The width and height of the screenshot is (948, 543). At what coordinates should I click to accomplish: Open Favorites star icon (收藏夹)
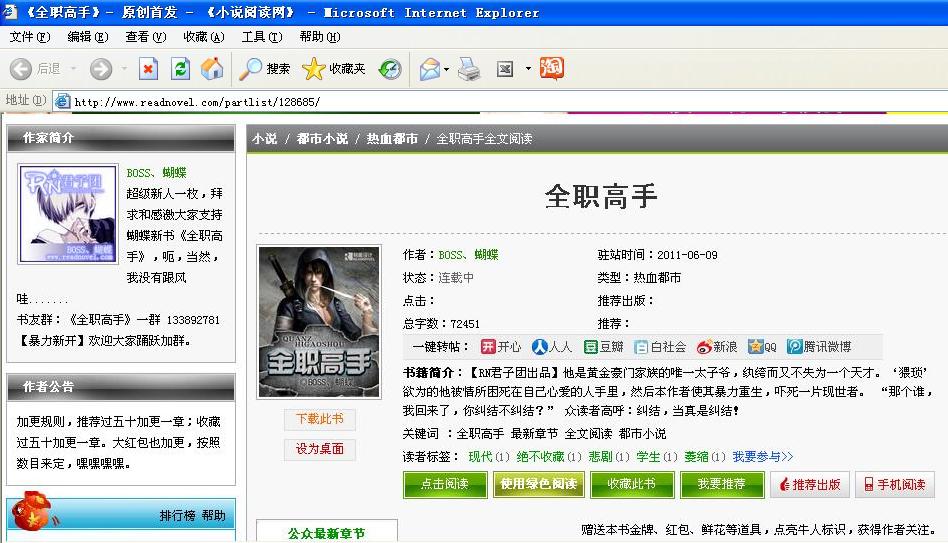click(x=313, y=69)
